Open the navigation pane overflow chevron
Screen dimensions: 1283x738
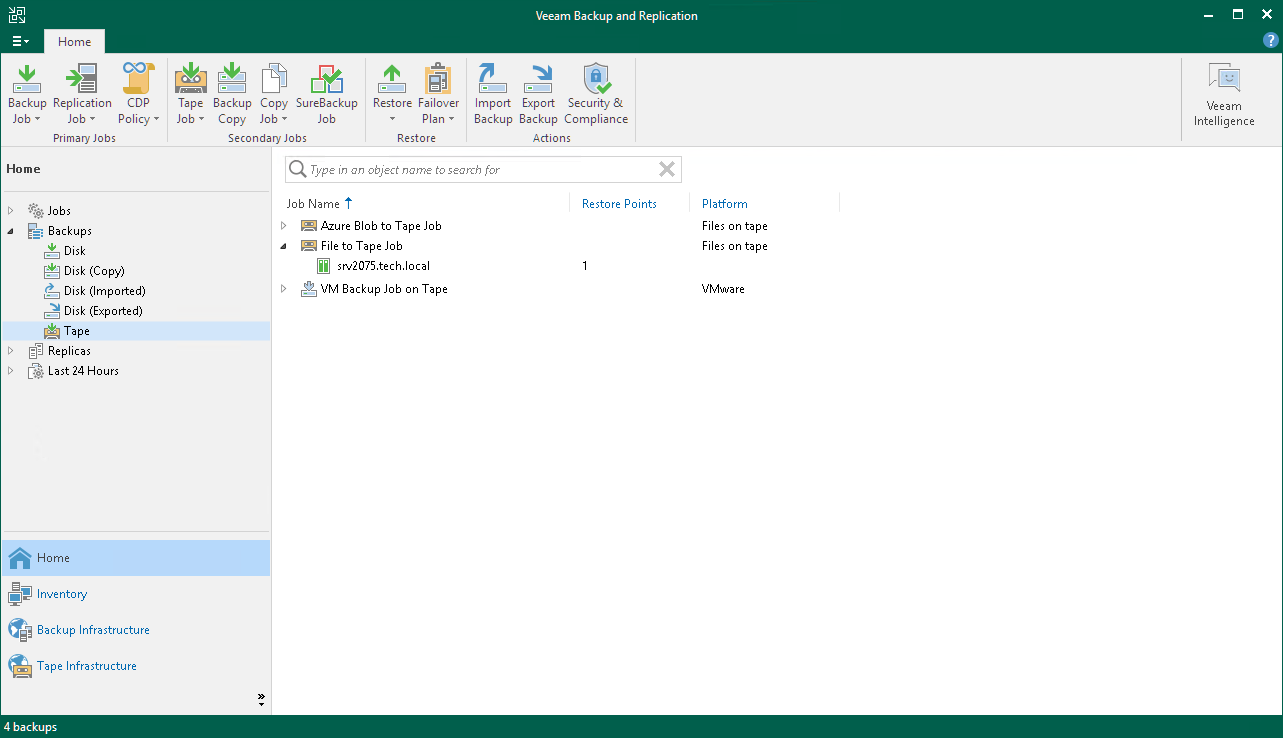pos(261,699)
